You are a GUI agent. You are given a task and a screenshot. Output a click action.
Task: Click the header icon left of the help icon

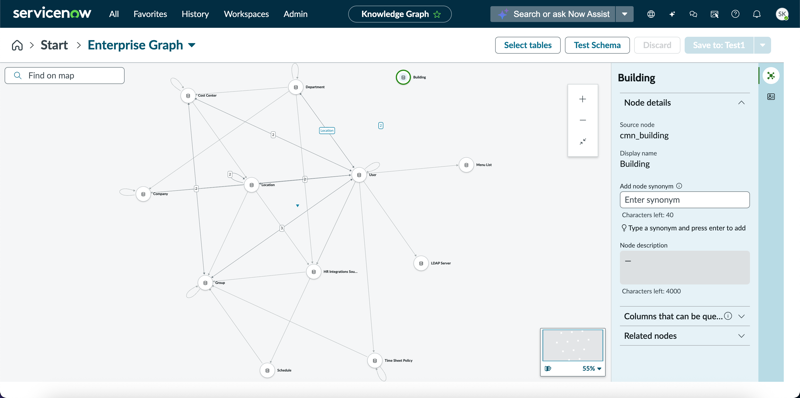(714, 14)
